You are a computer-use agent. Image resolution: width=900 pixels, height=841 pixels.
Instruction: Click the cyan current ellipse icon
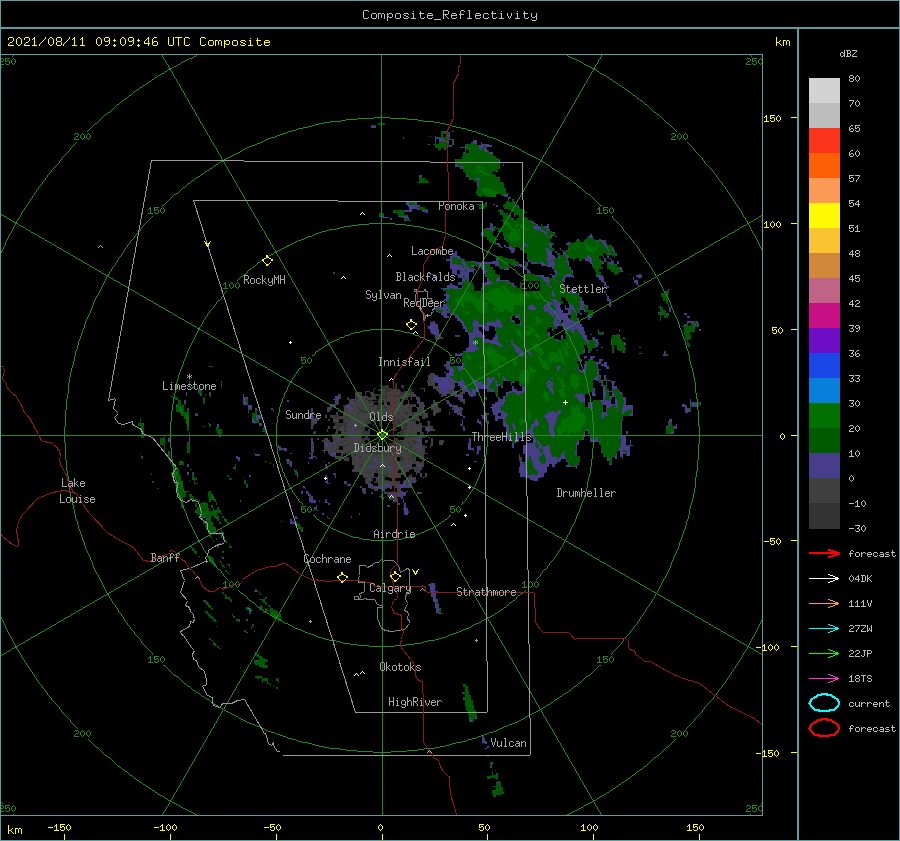pos(824,703)
